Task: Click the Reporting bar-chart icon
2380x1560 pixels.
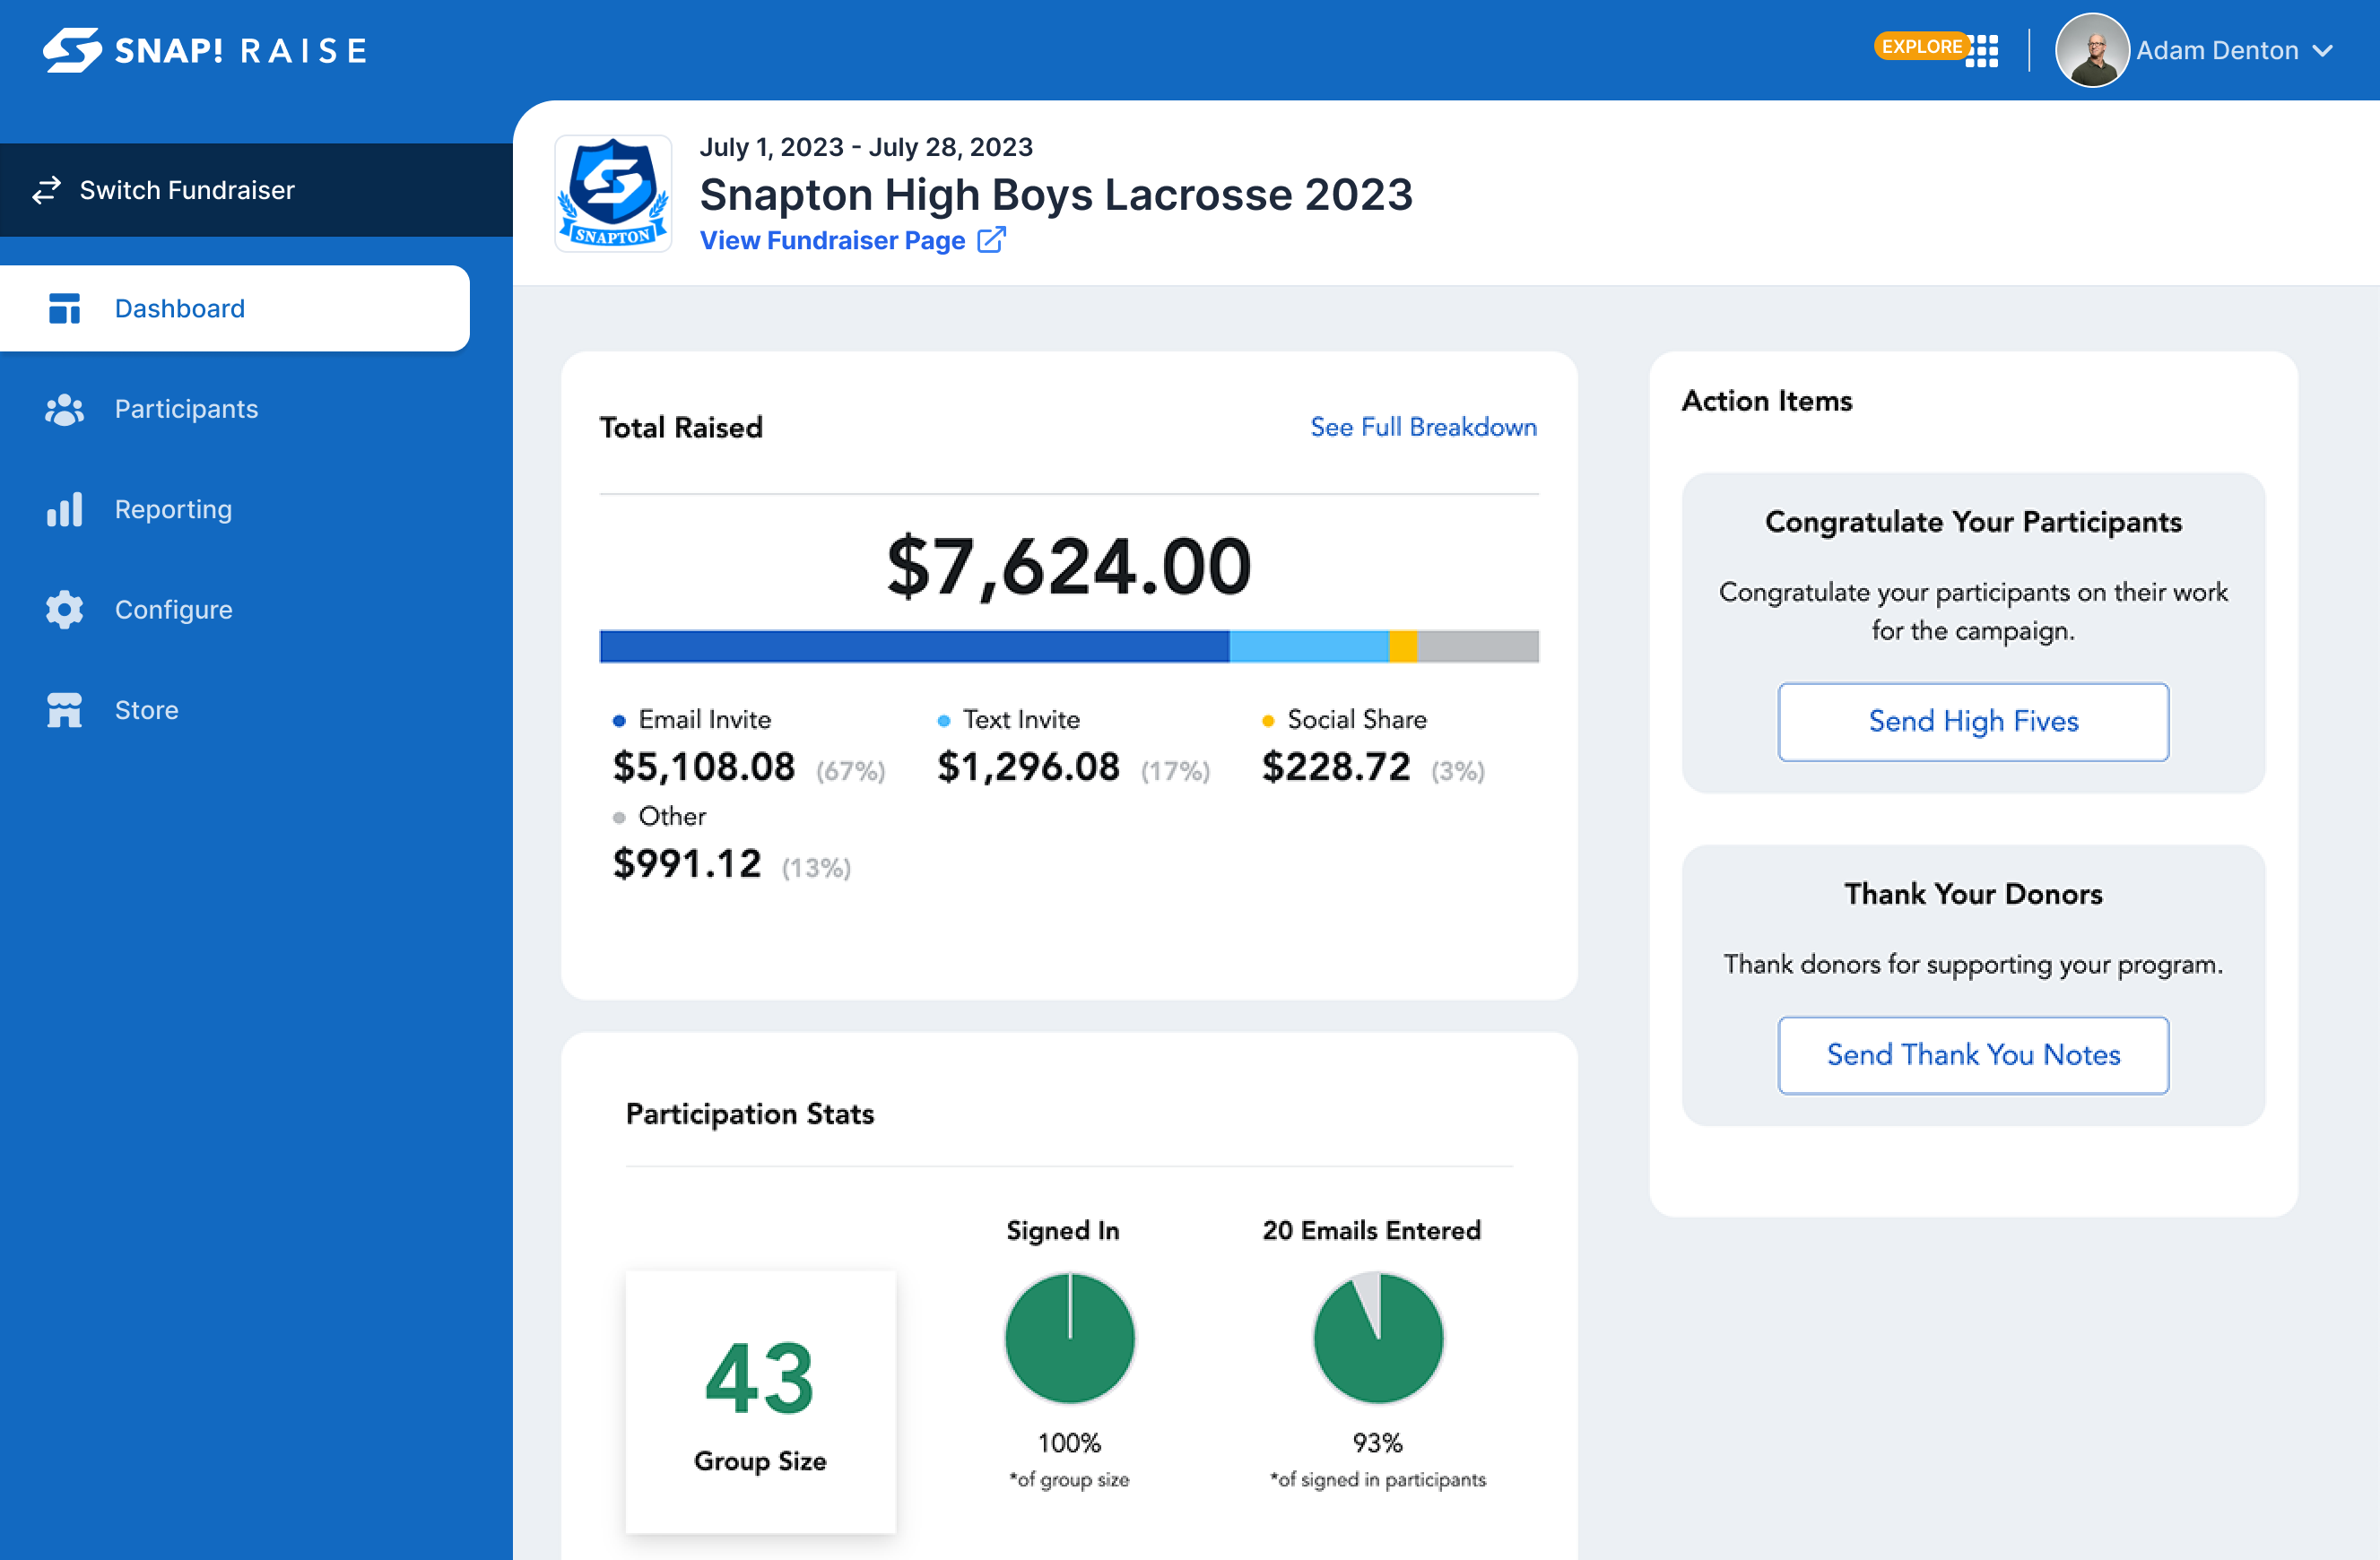Action: click(64, 509)
